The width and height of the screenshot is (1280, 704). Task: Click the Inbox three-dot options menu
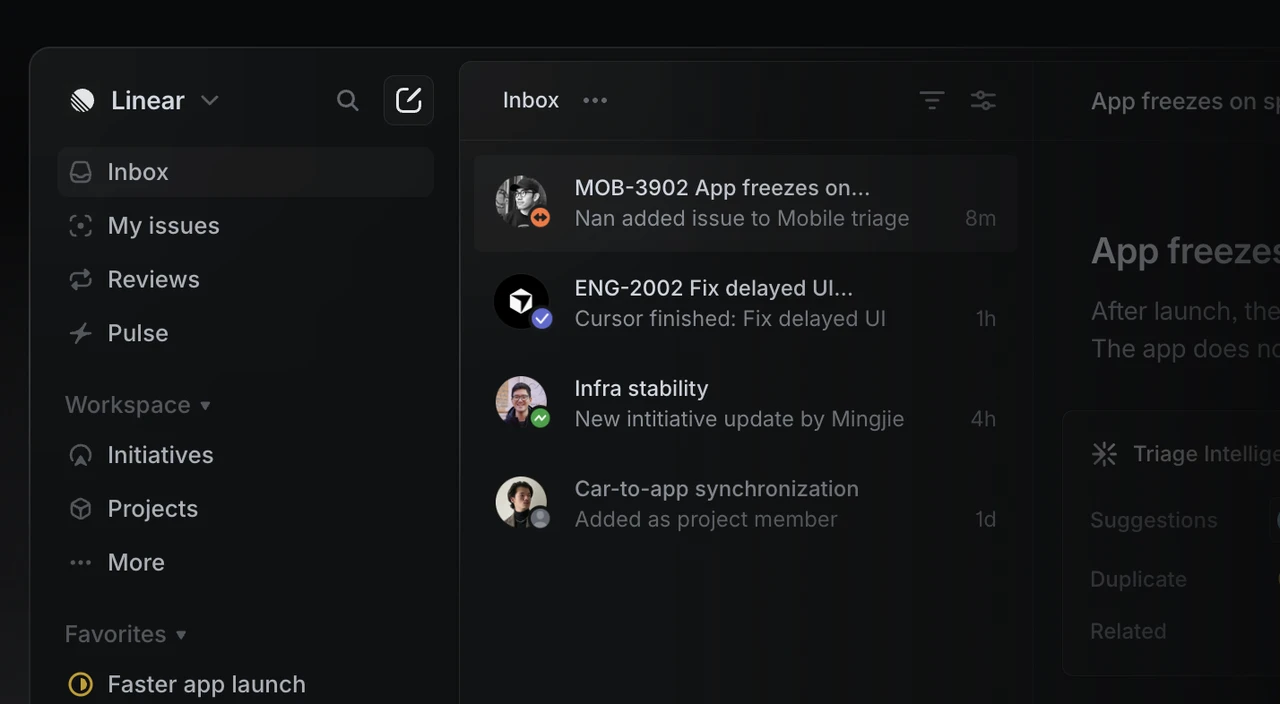(595, 100)
